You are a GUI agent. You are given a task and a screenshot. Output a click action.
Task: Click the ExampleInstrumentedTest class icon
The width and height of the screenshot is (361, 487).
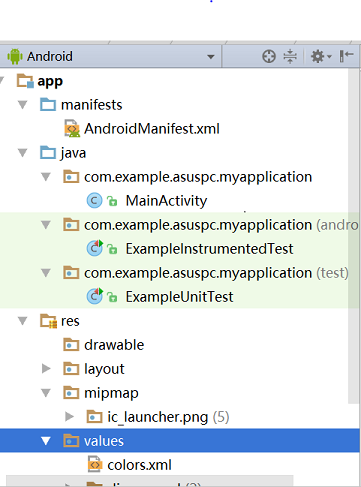[95, 248]
